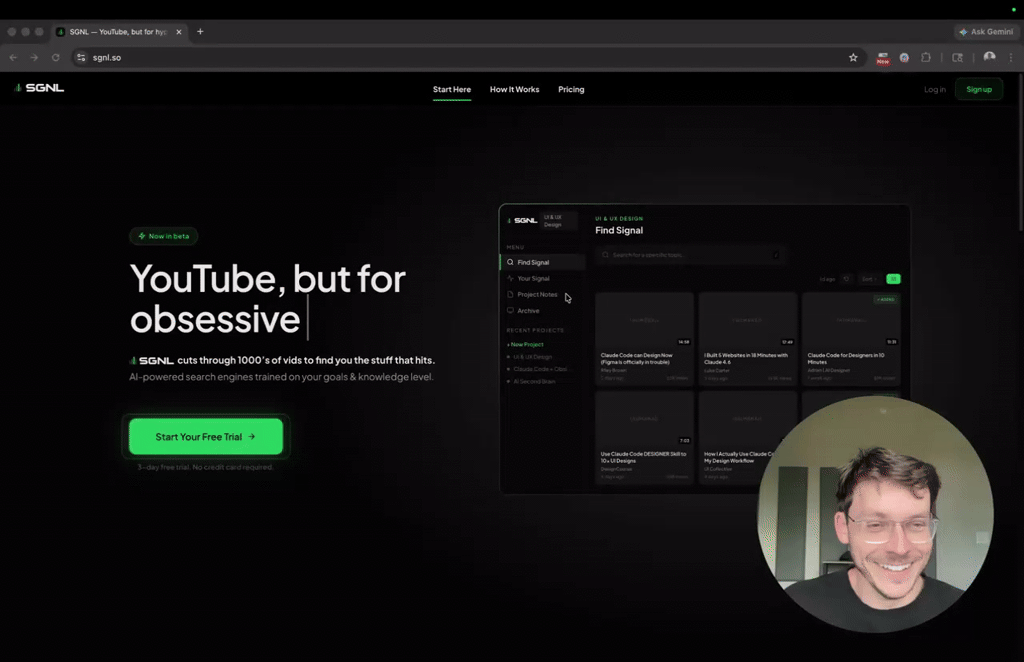Select Your Signal in the preview menu
Image resolution: width=1024 pixels, height=662 pixels.
543,279
